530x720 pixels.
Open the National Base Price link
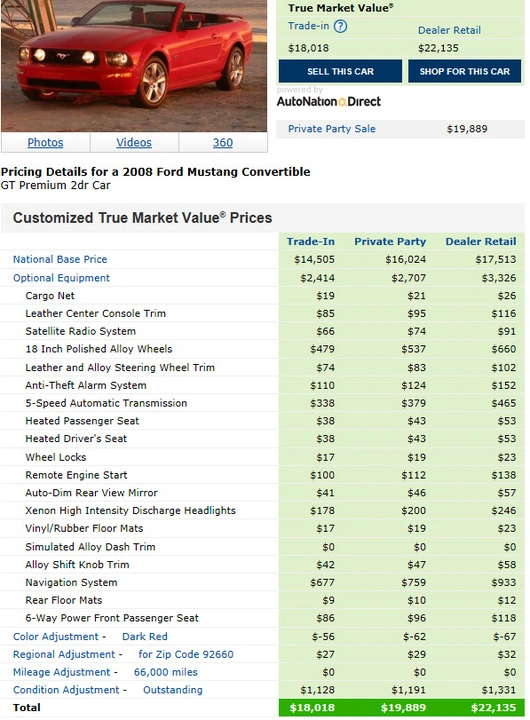60,259
